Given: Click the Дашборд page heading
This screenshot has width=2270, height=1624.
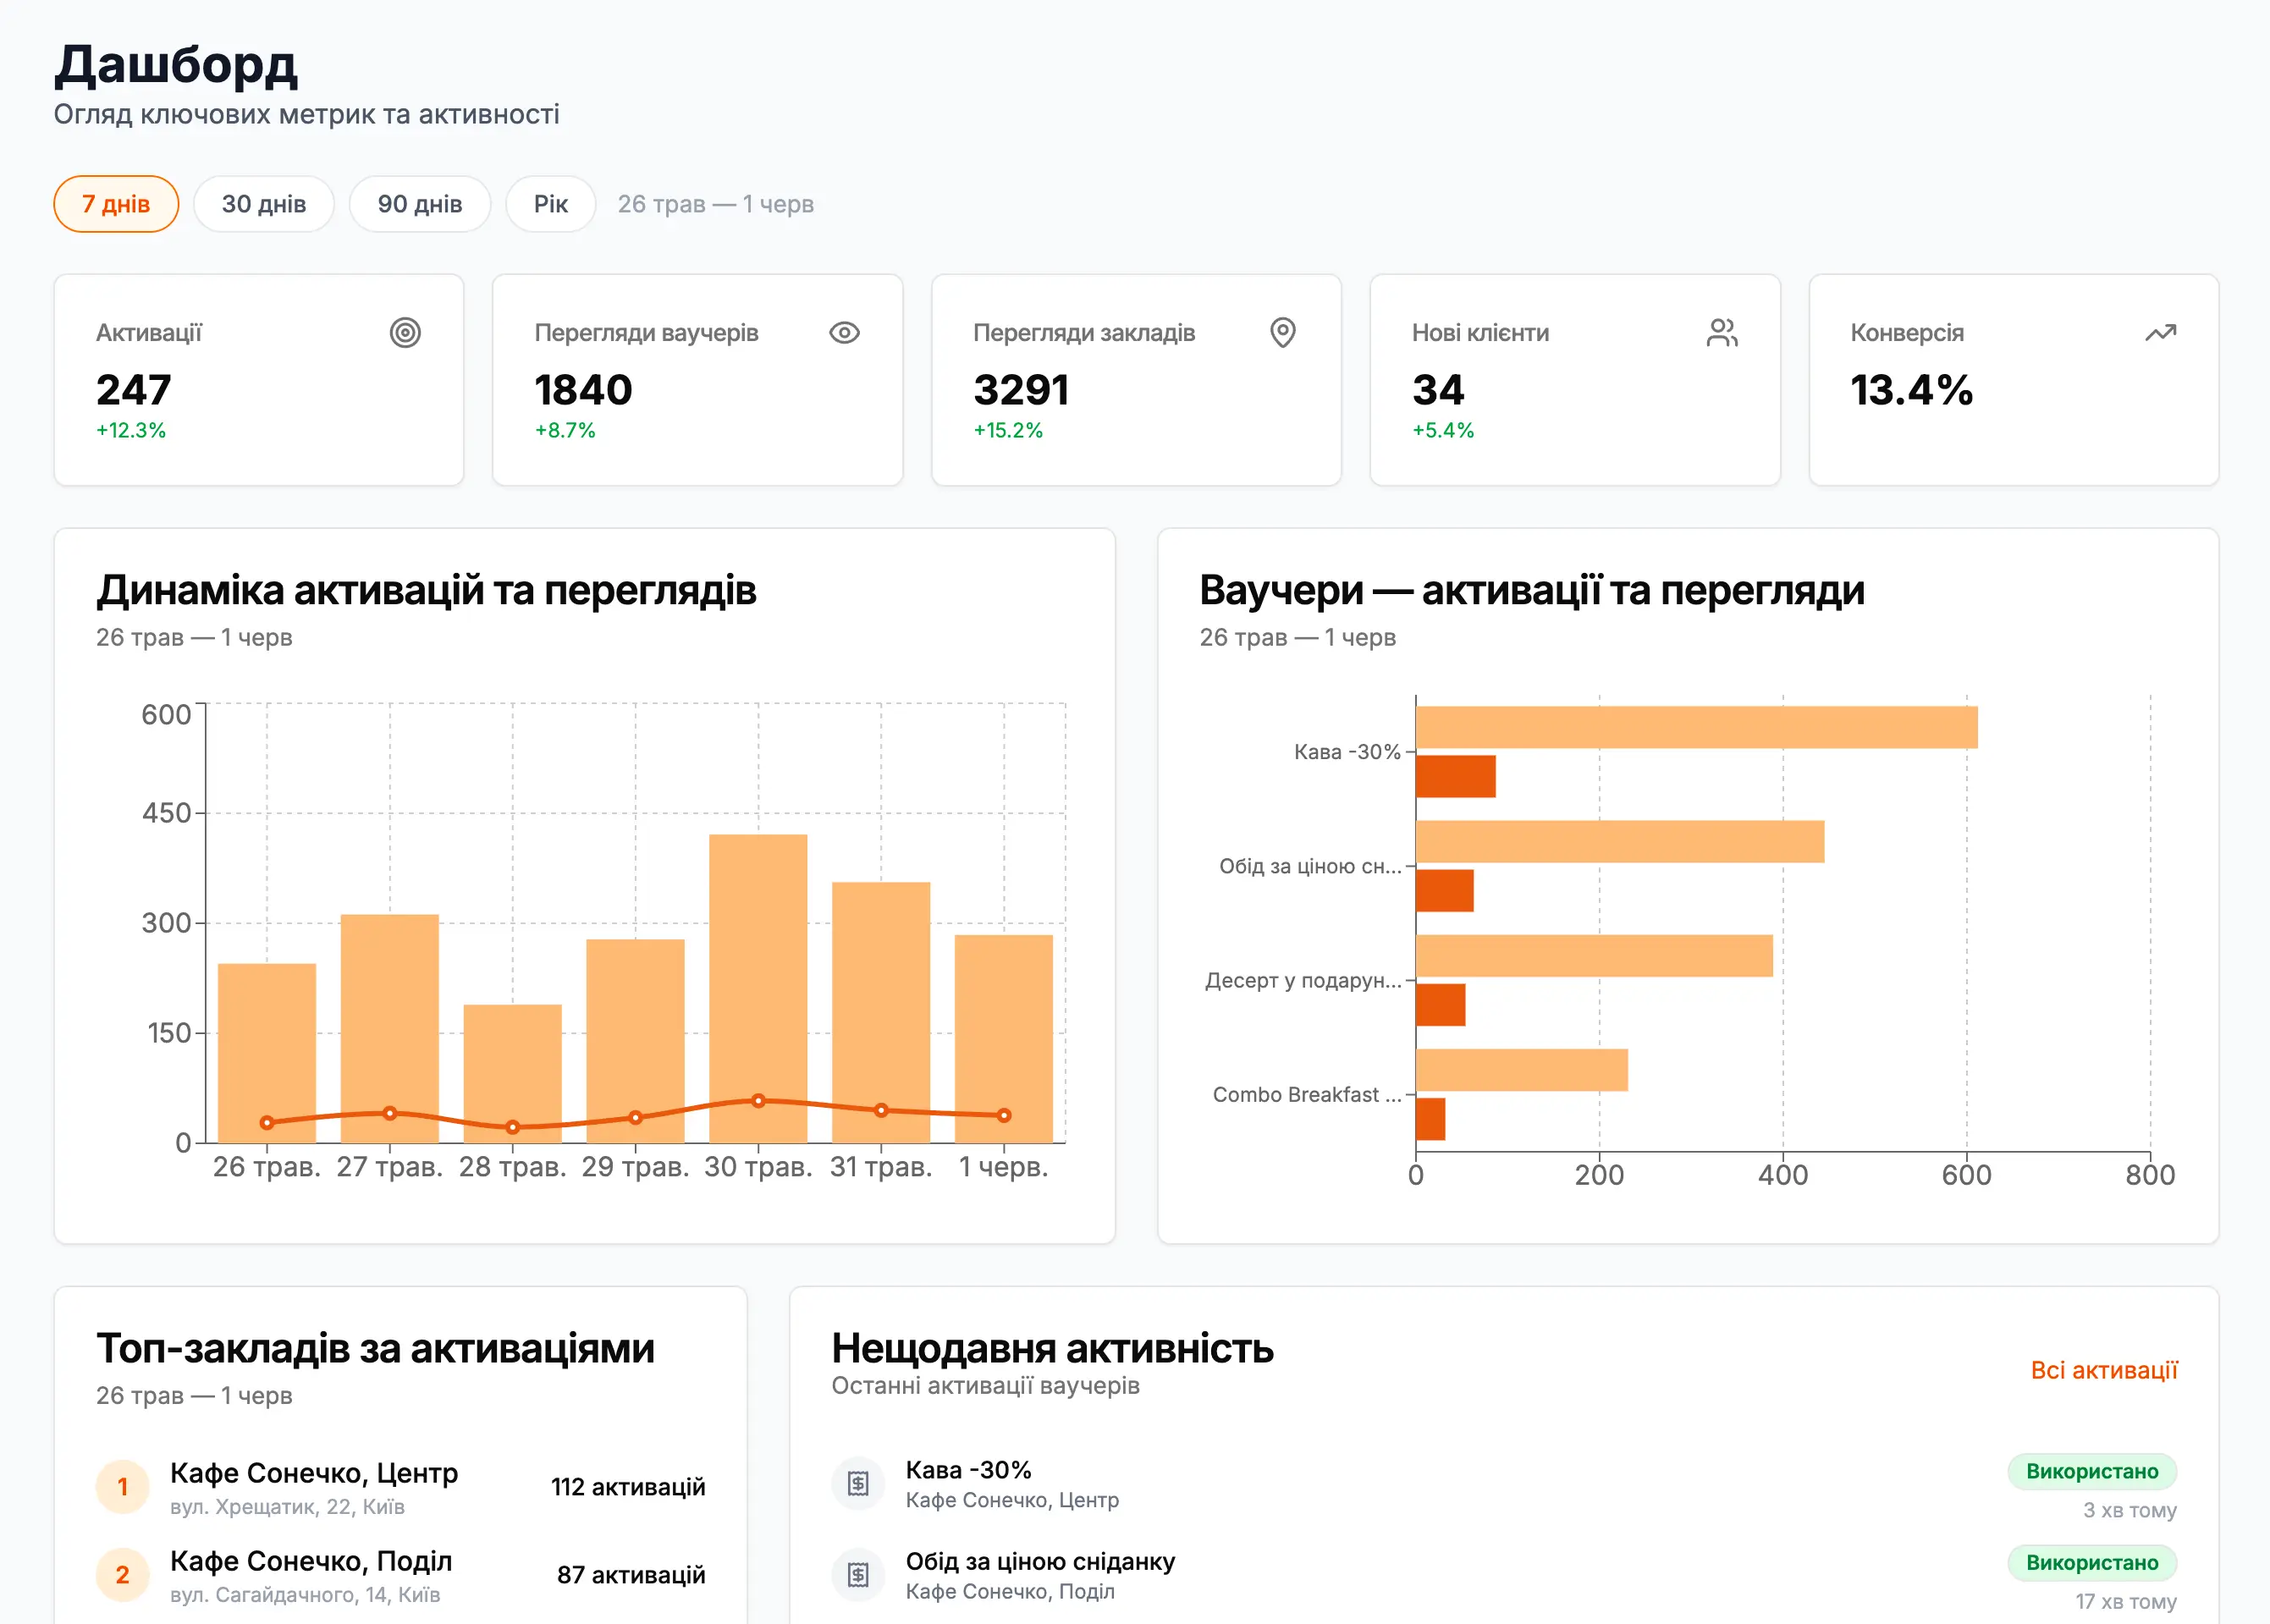Looking at the screenshot, I should 176,64.
